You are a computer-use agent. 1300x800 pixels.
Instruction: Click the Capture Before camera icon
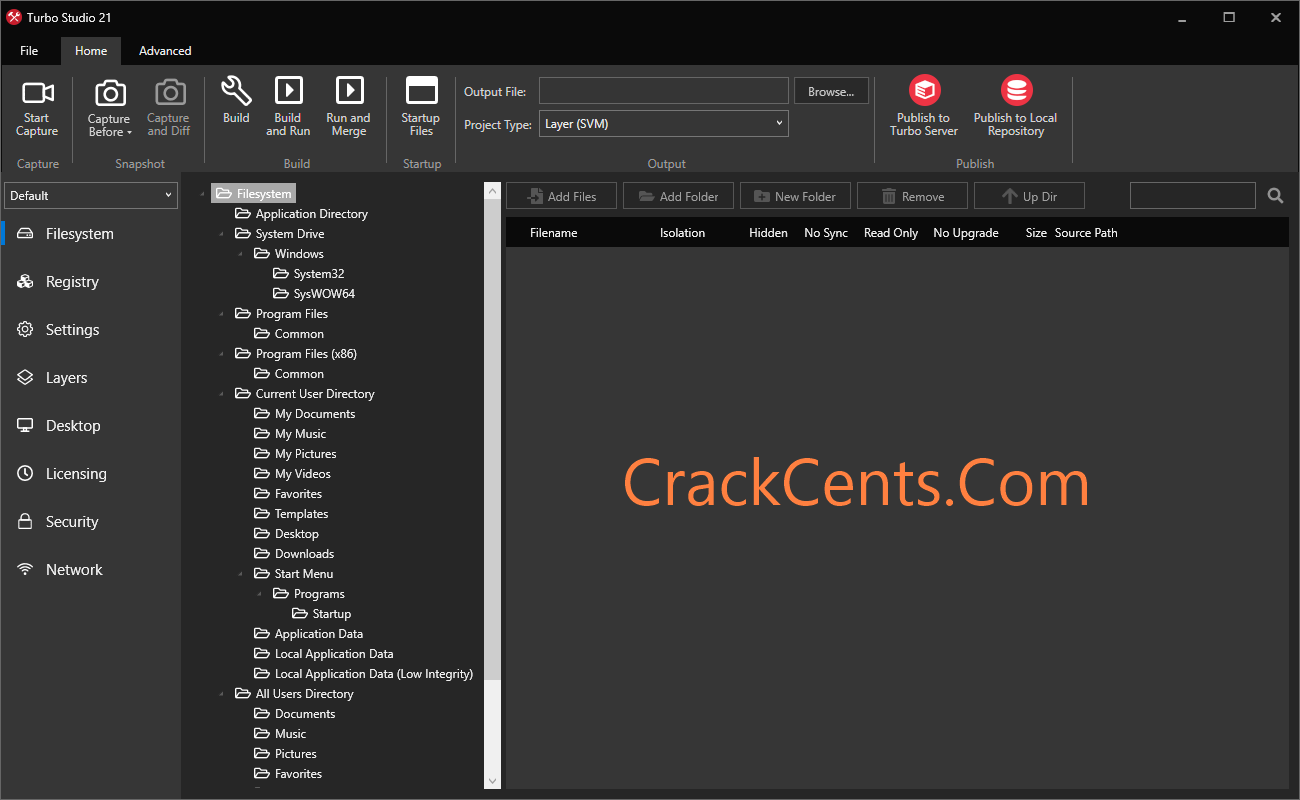pyautogui.click(x=109, y=94)
